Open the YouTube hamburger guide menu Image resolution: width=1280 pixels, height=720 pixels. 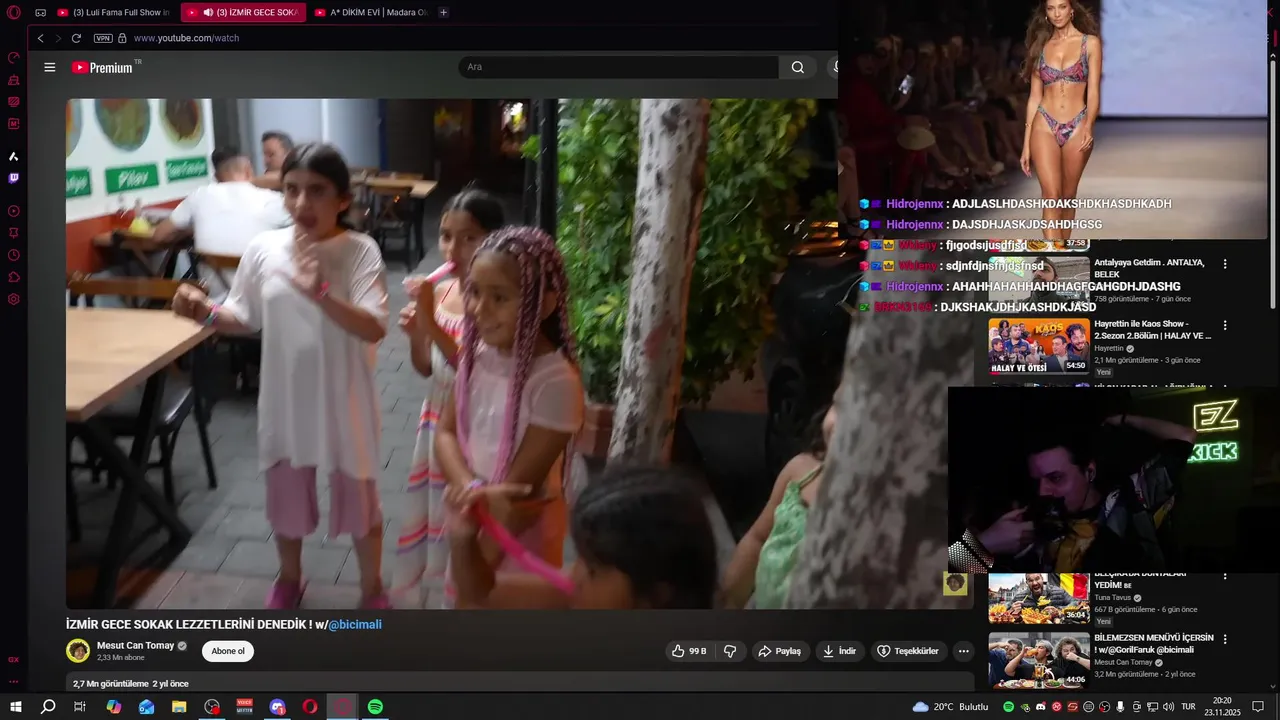tap(50, 67)
